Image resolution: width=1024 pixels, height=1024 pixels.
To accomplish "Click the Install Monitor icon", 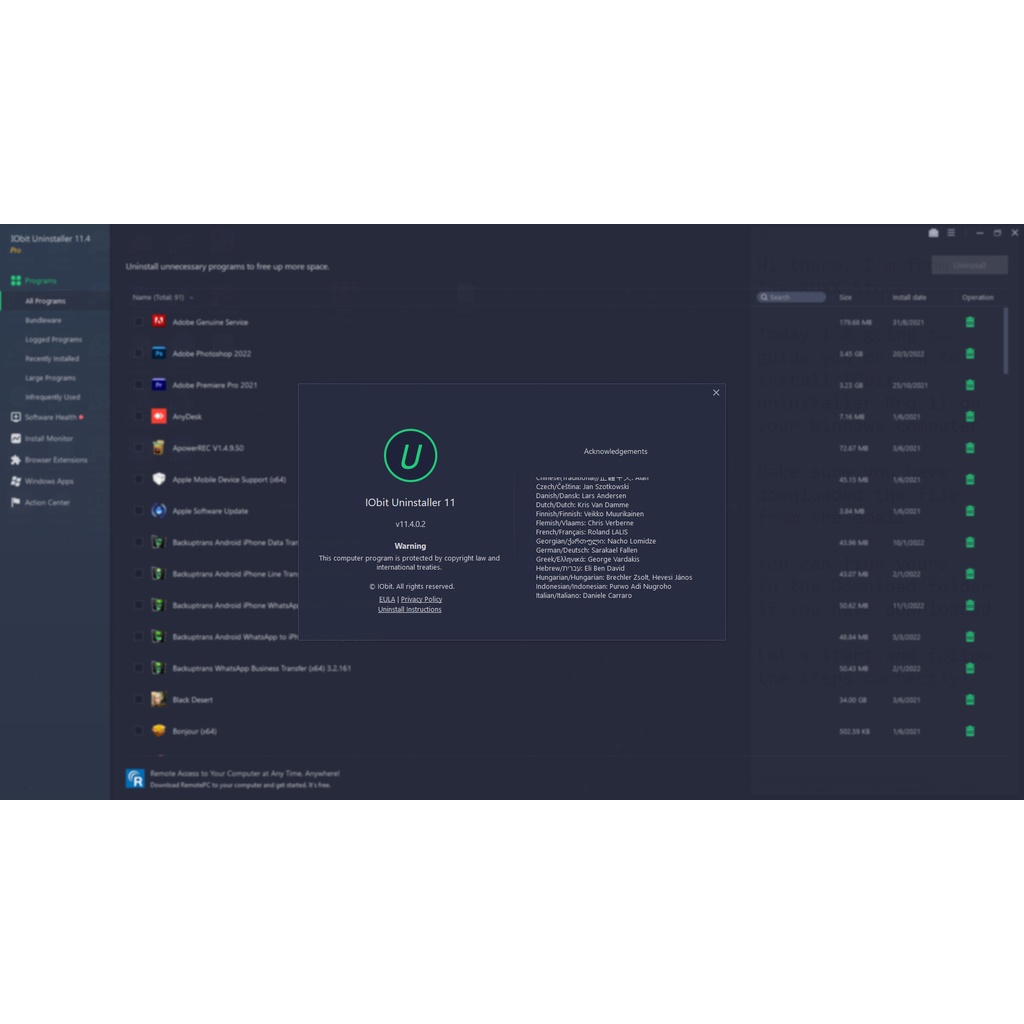I will coord(16,438).
